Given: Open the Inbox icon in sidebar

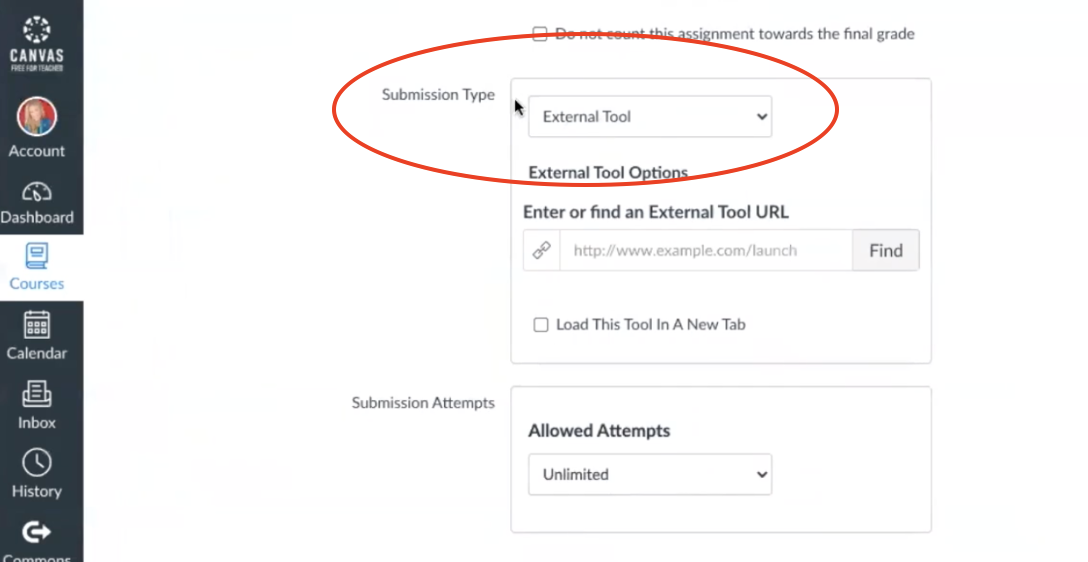Looking at the screenshot, I should 37,394.
